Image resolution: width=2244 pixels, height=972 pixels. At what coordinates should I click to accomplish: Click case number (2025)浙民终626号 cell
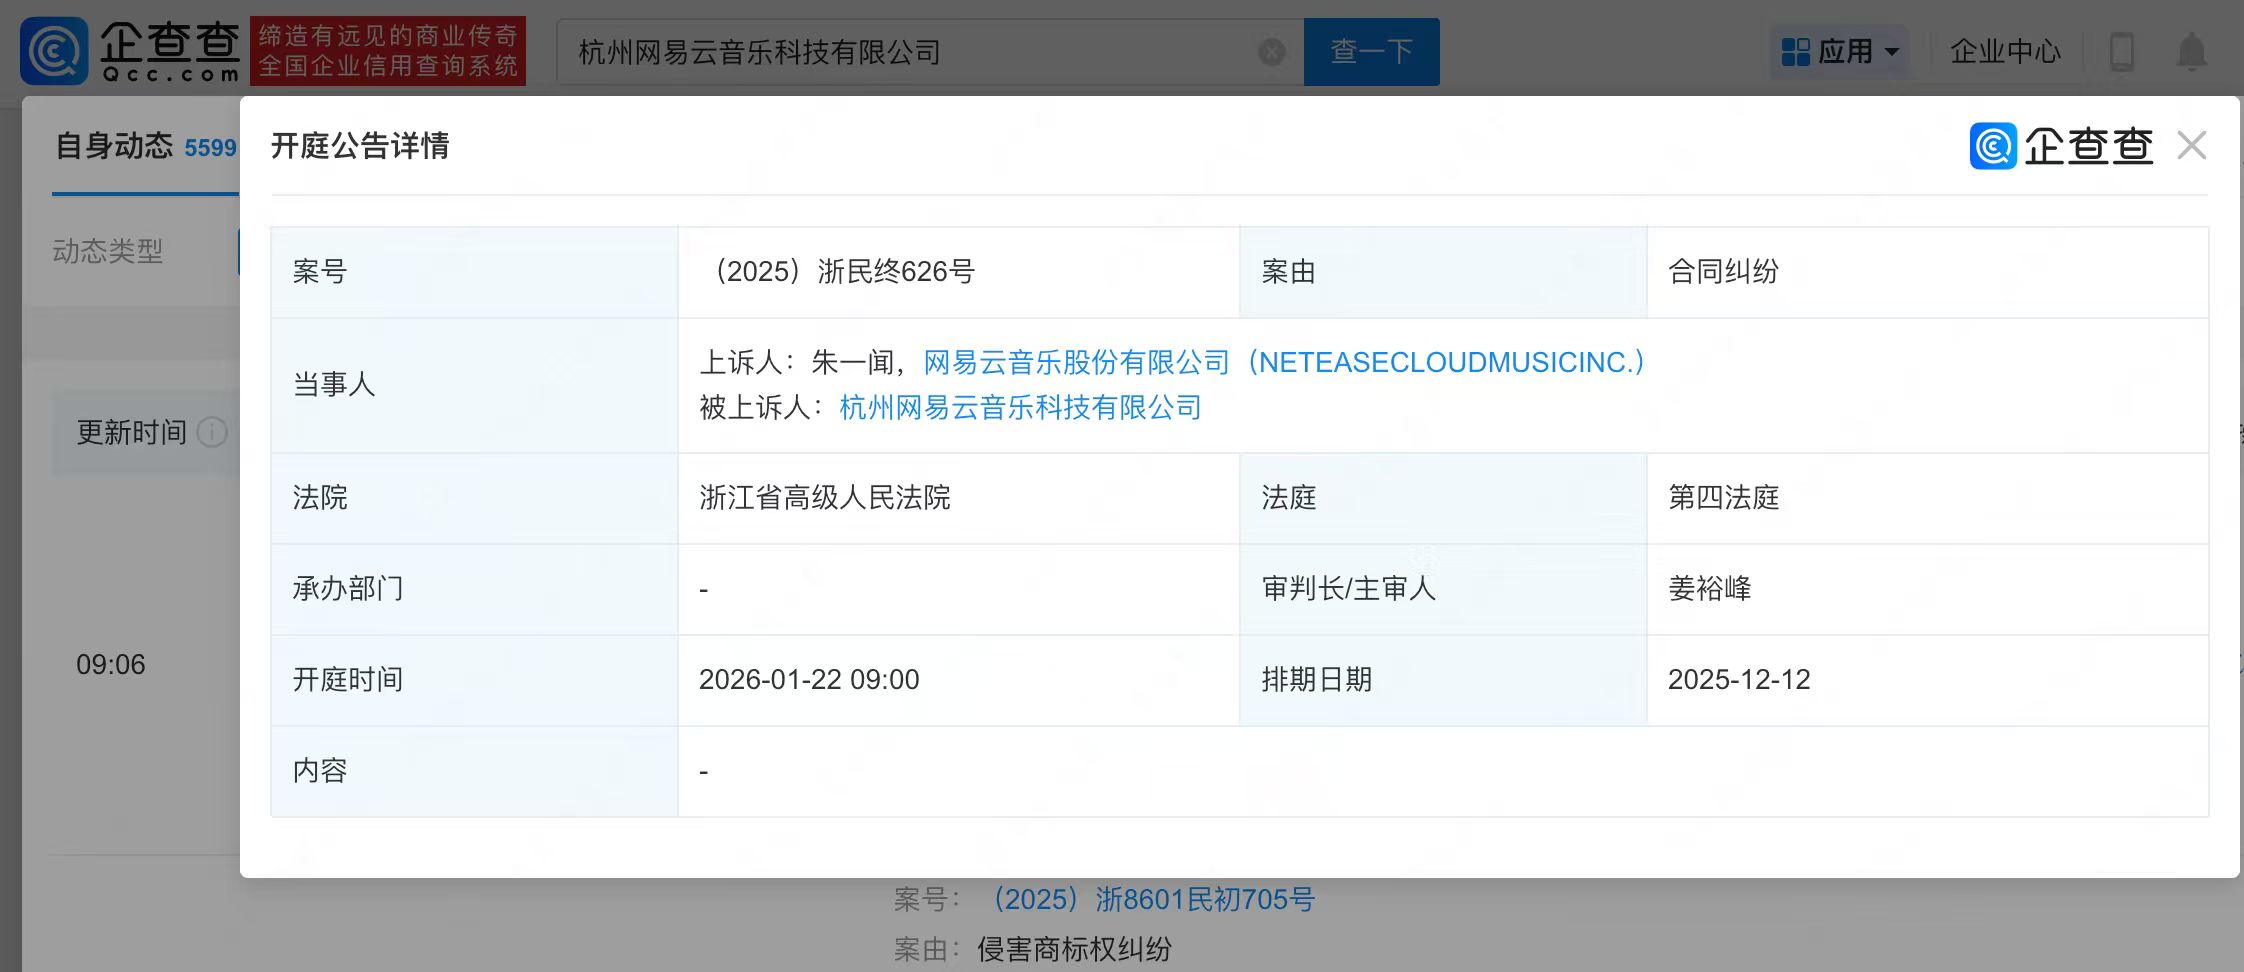[x=840, y=271]
